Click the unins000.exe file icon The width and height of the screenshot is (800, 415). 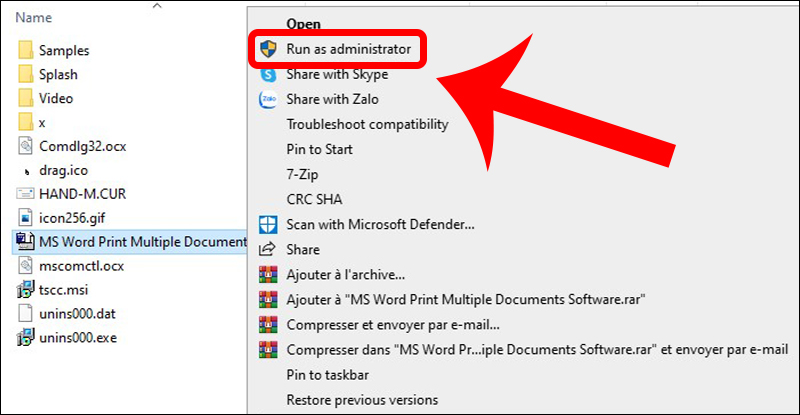point(26,337)
